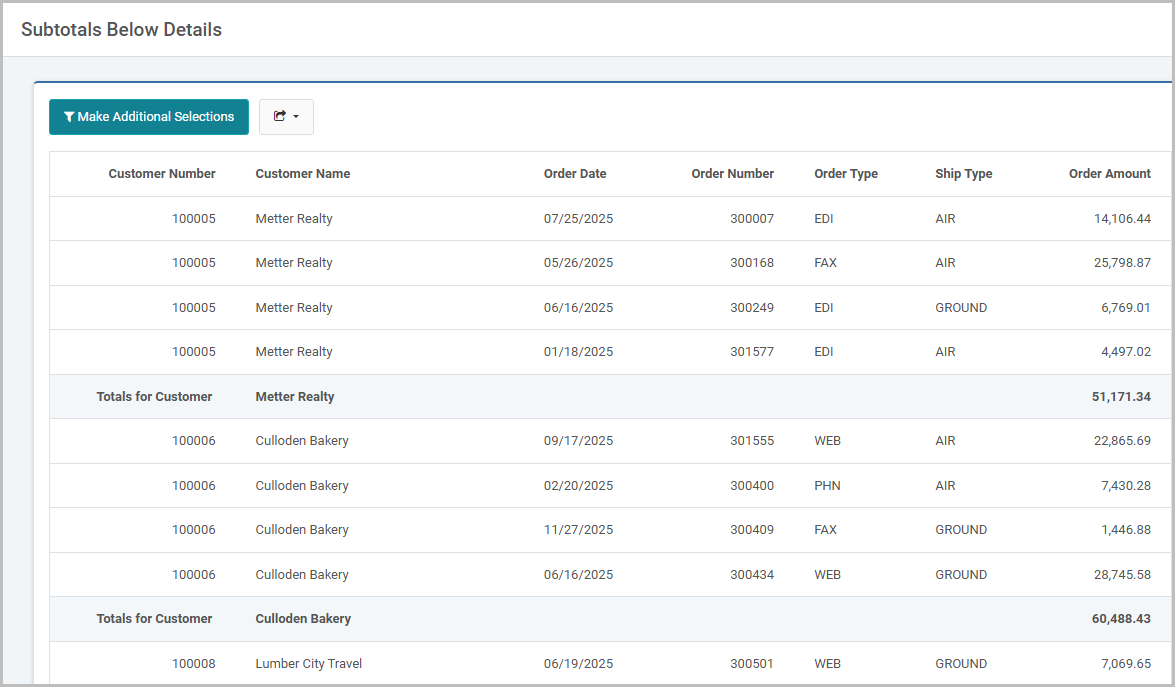
Task: Click order date 09/17/2025
Action: (x=579, y=441)
